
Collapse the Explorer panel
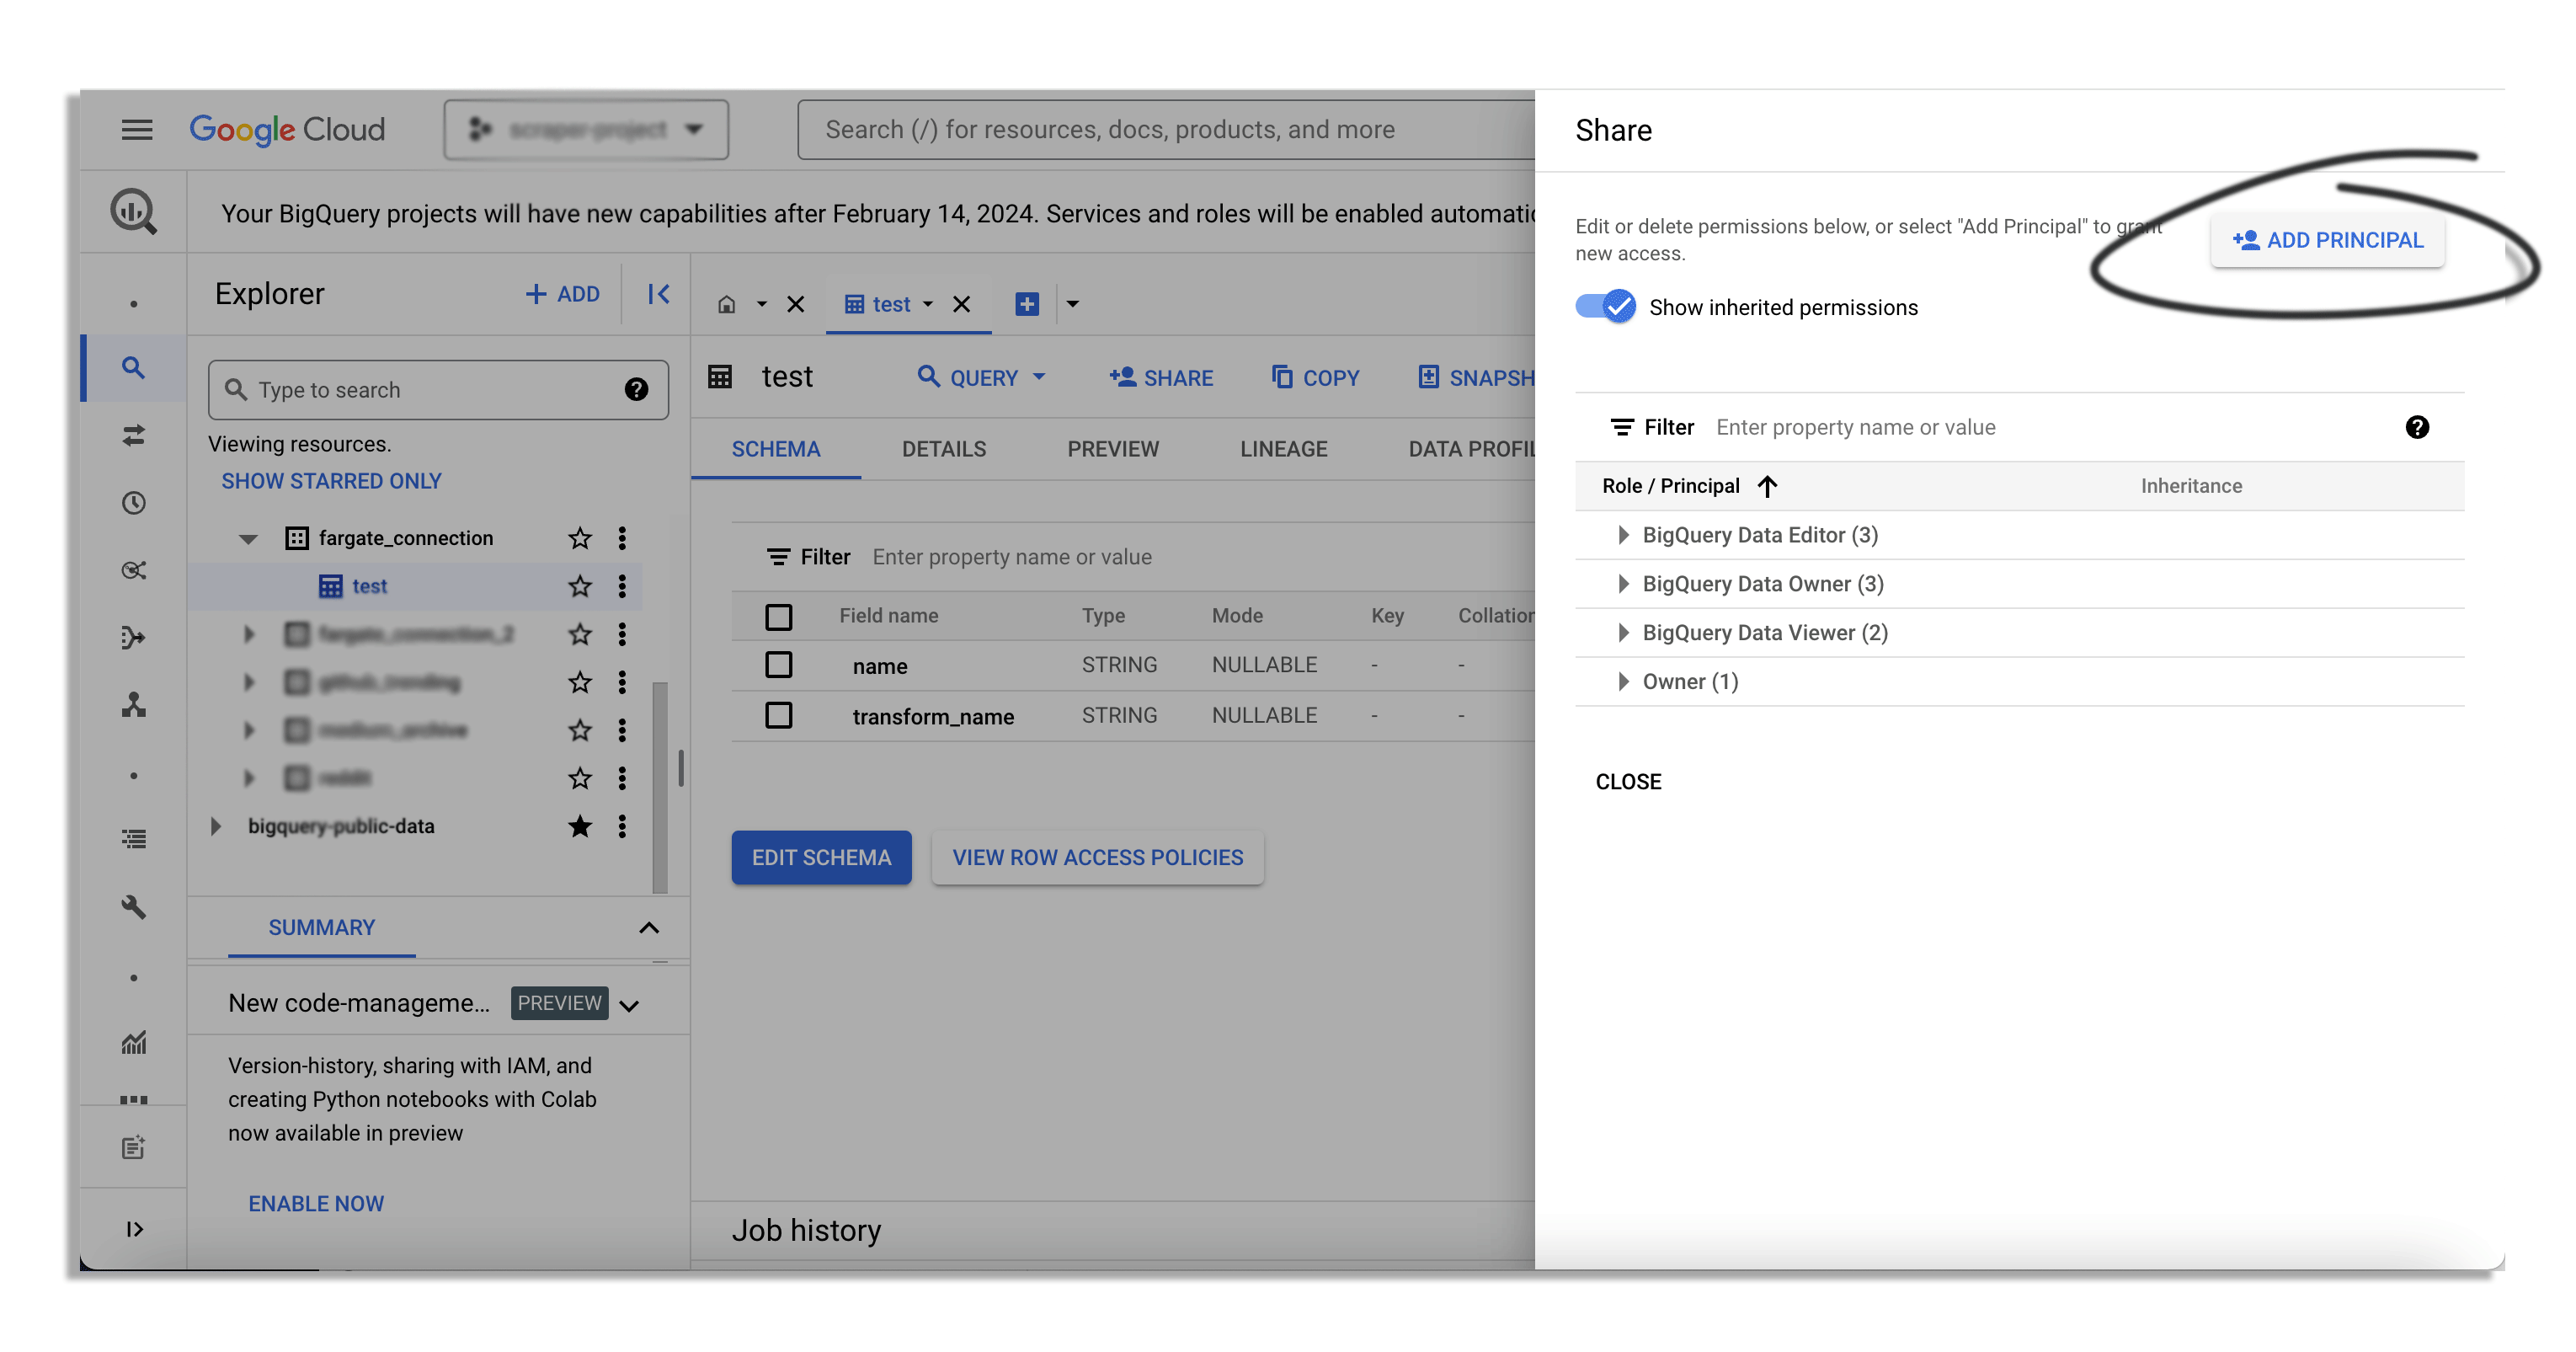click(658, 294)
